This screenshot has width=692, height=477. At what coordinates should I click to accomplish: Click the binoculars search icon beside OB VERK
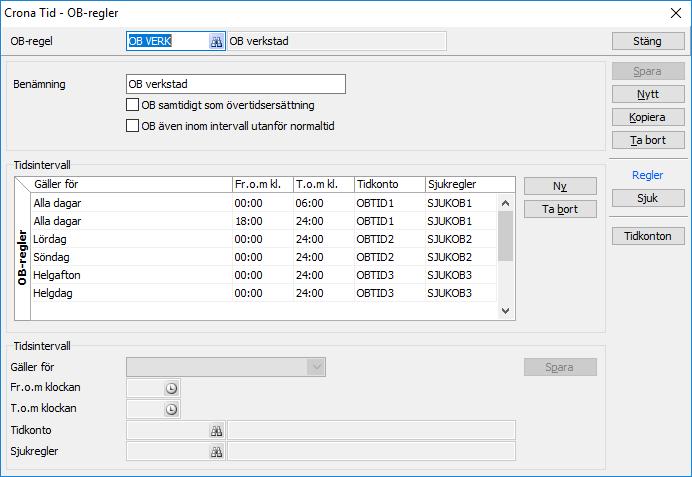tap(216, 41)
